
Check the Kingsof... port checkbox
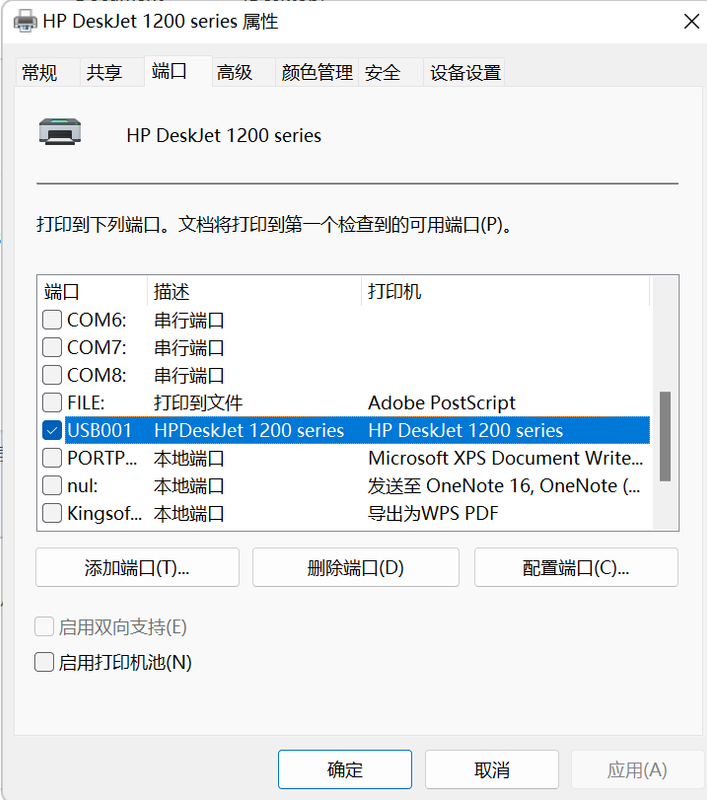tap(52, 513)
